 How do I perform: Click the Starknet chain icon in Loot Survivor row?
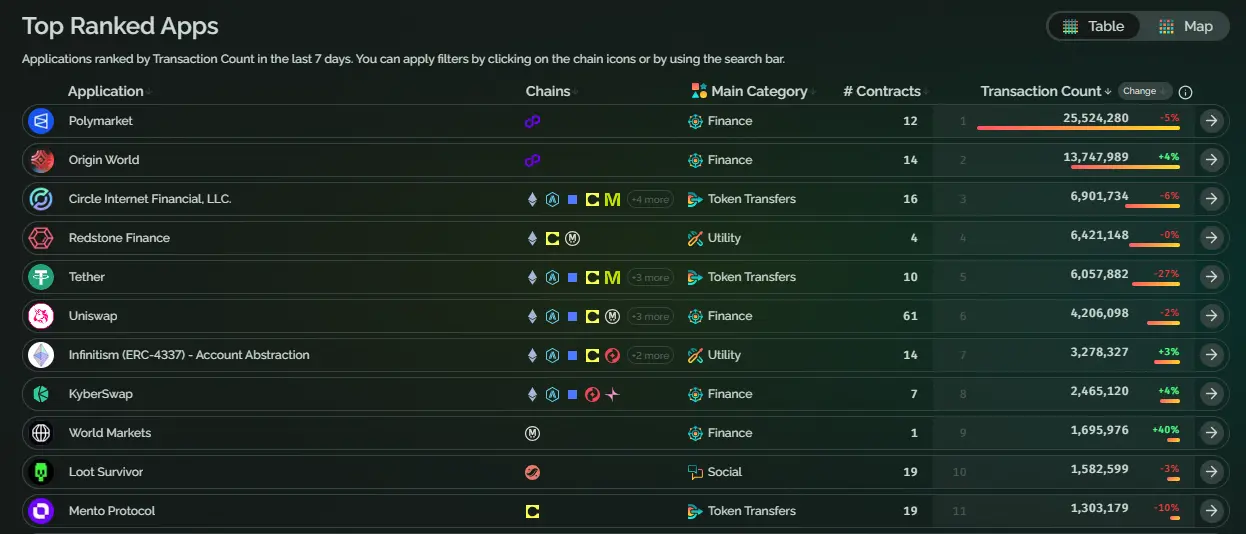coord(533,472)
